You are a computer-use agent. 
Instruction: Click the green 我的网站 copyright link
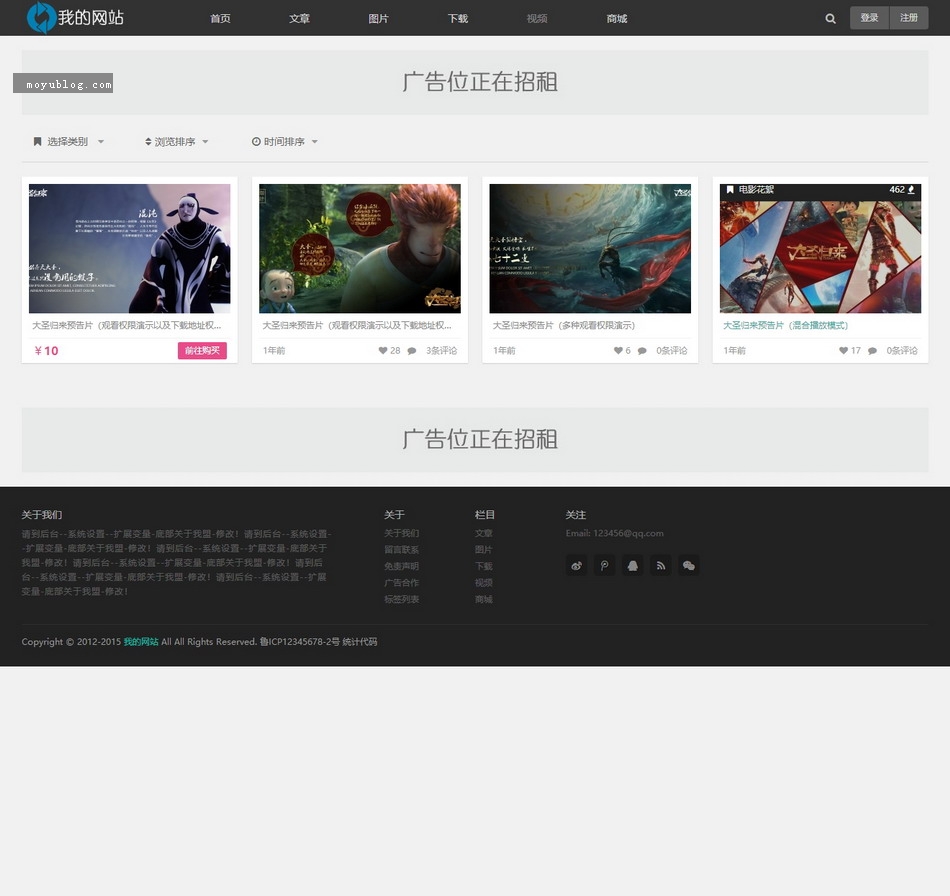pyautogui.click(x=141, y=642)
